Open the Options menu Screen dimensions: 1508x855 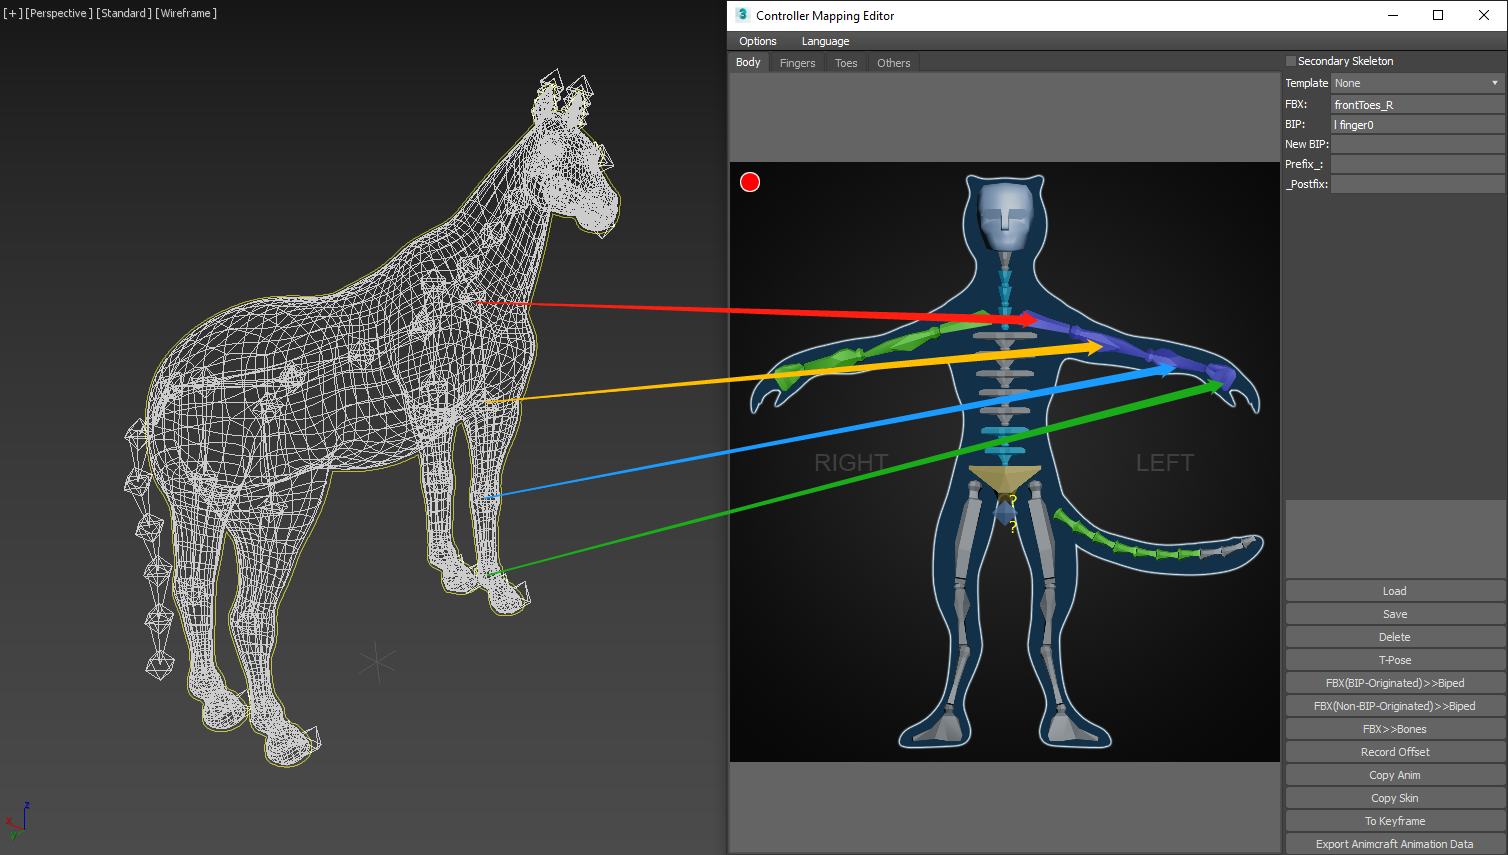coord(757,41)
